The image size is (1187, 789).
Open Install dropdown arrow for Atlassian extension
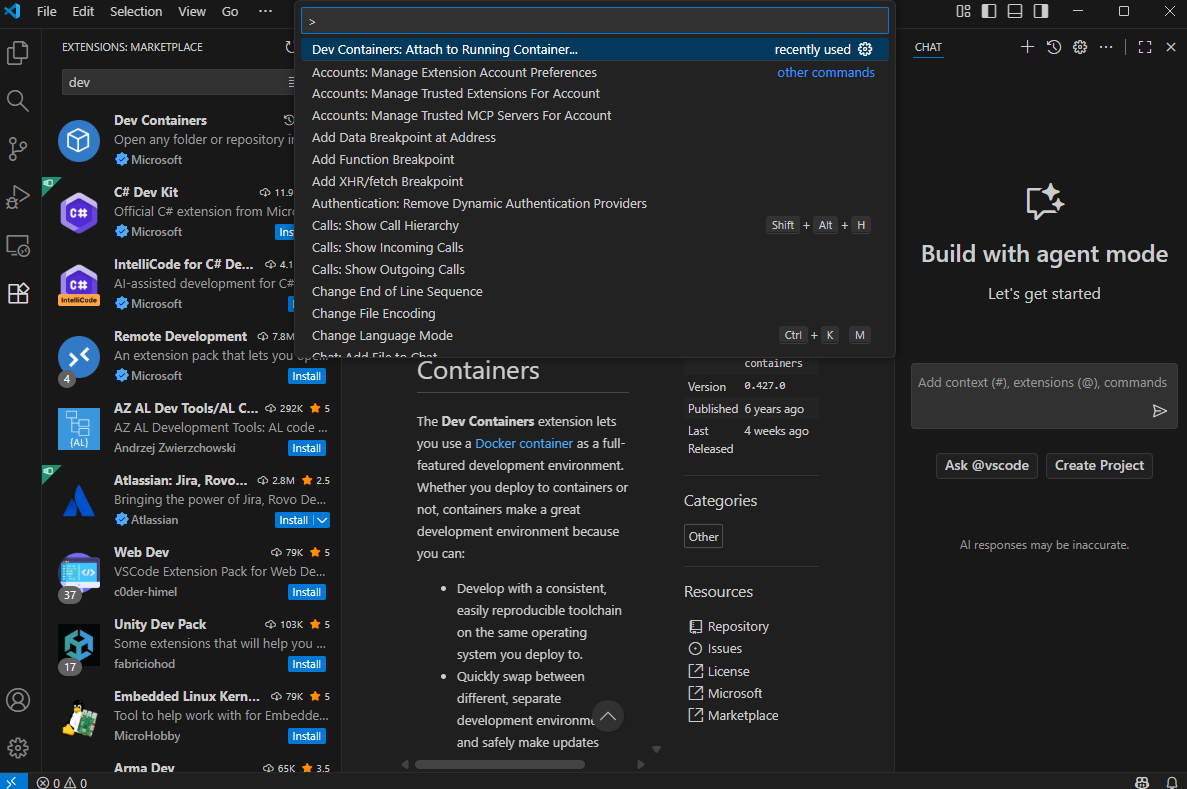tap(322, 520)
